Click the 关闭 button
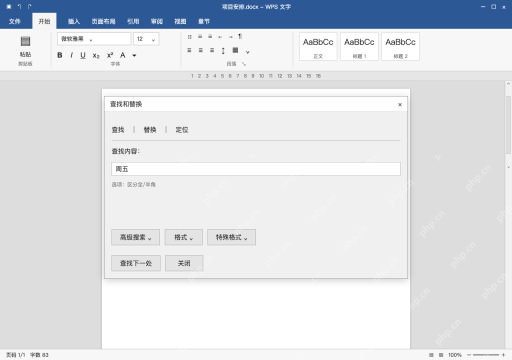512x360 pixels. click(x=184, y=263)
